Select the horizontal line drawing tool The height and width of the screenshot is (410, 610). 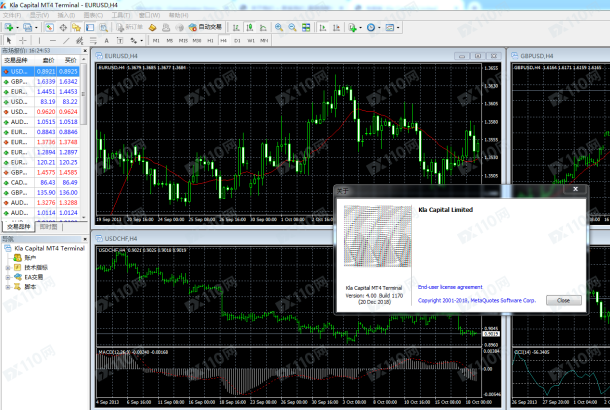click(53, 40)
